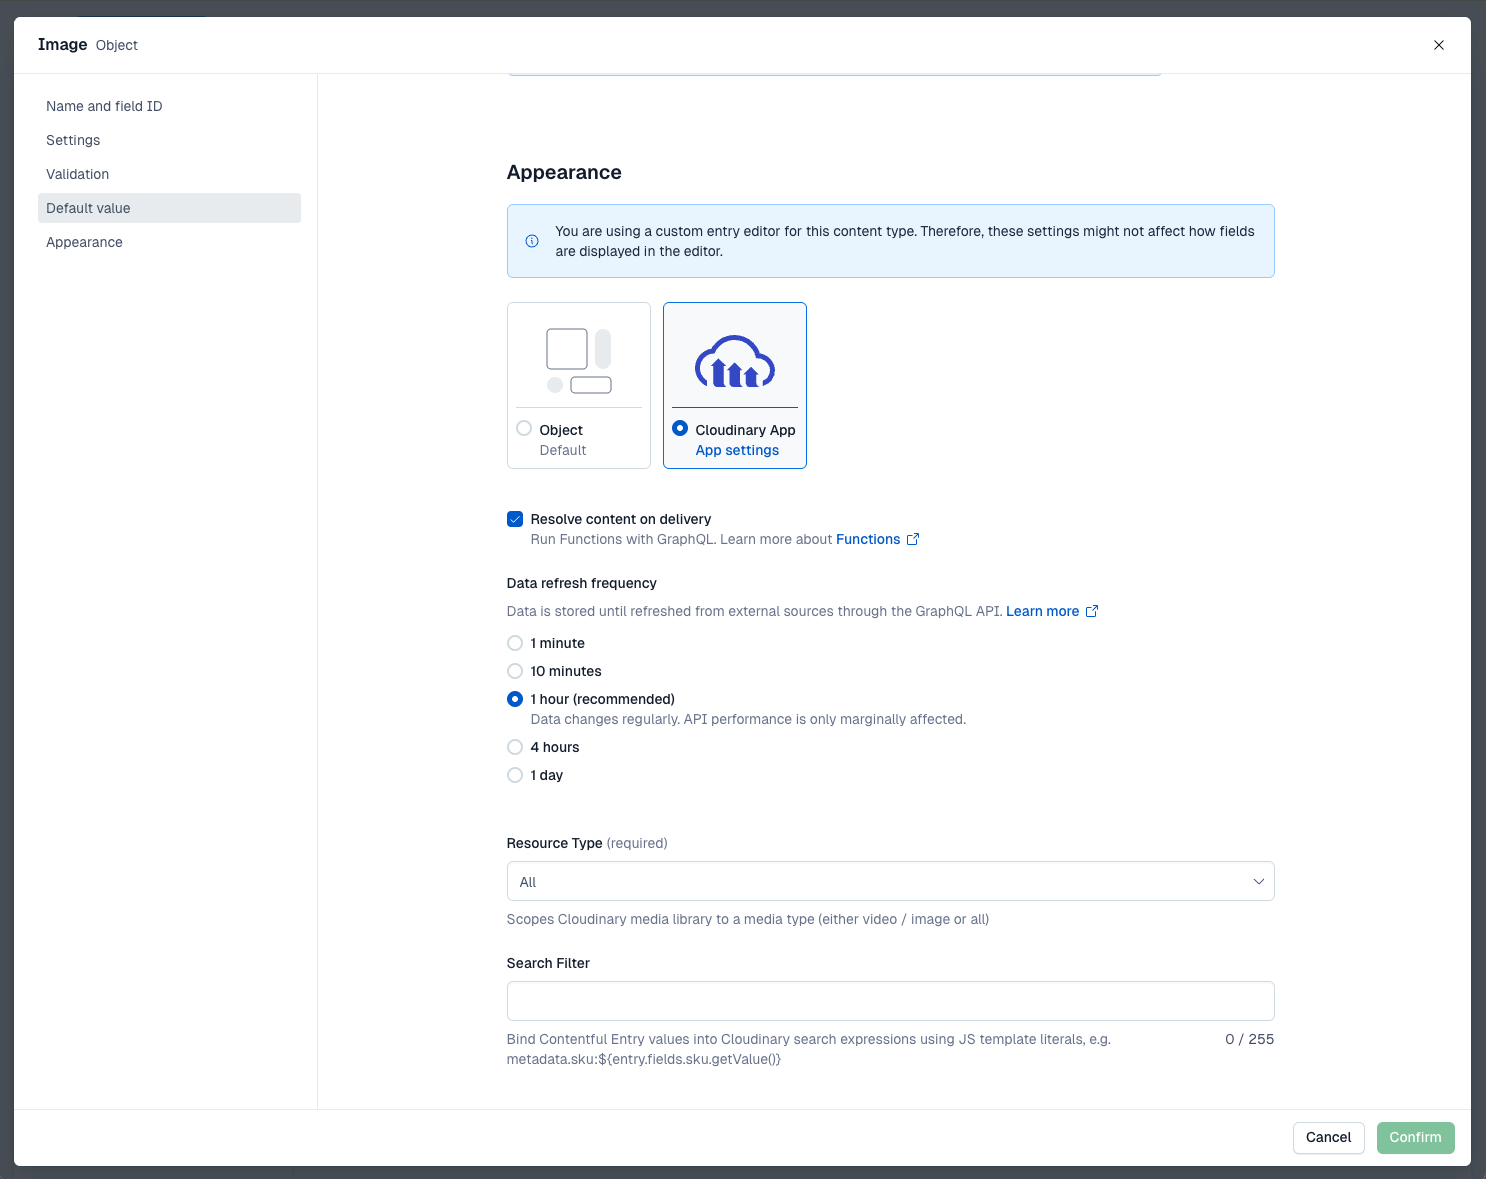This screenshot has width=1486, height=1179.
Task: Click the Cancel button
Action: 1328,1138
